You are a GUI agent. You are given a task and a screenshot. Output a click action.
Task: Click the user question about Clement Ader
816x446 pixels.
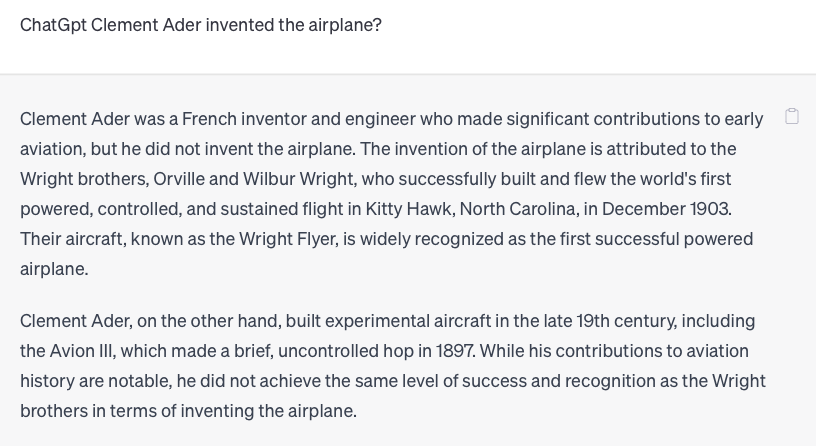tap(201, 25)
